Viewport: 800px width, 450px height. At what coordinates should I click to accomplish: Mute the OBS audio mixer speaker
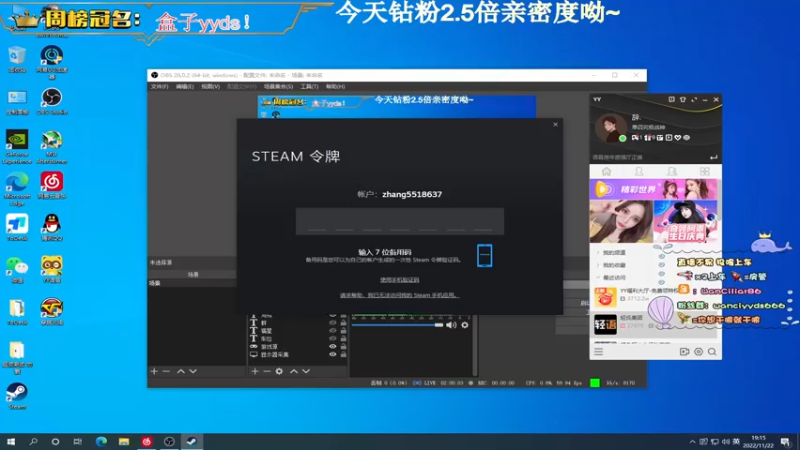[x=451, y=325]
